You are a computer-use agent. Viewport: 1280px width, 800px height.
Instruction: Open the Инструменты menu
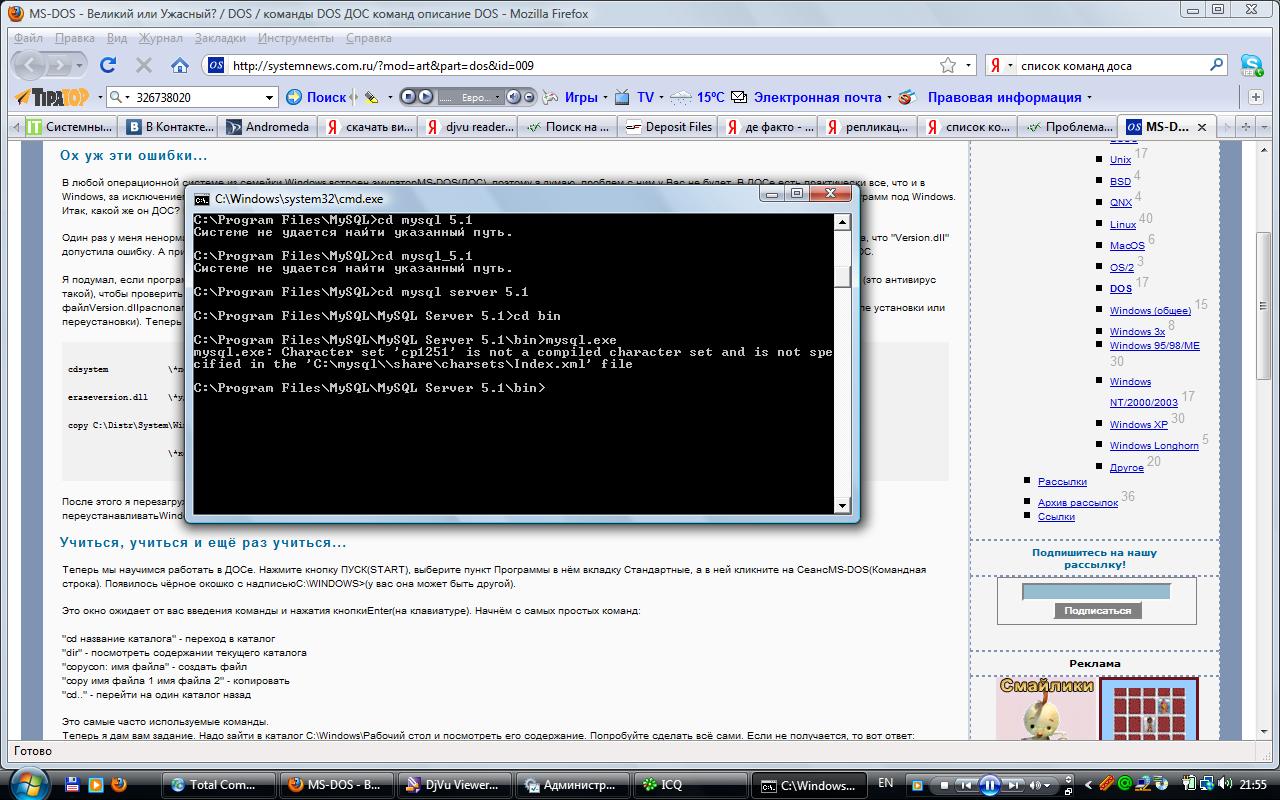click(x=295, y=38)
